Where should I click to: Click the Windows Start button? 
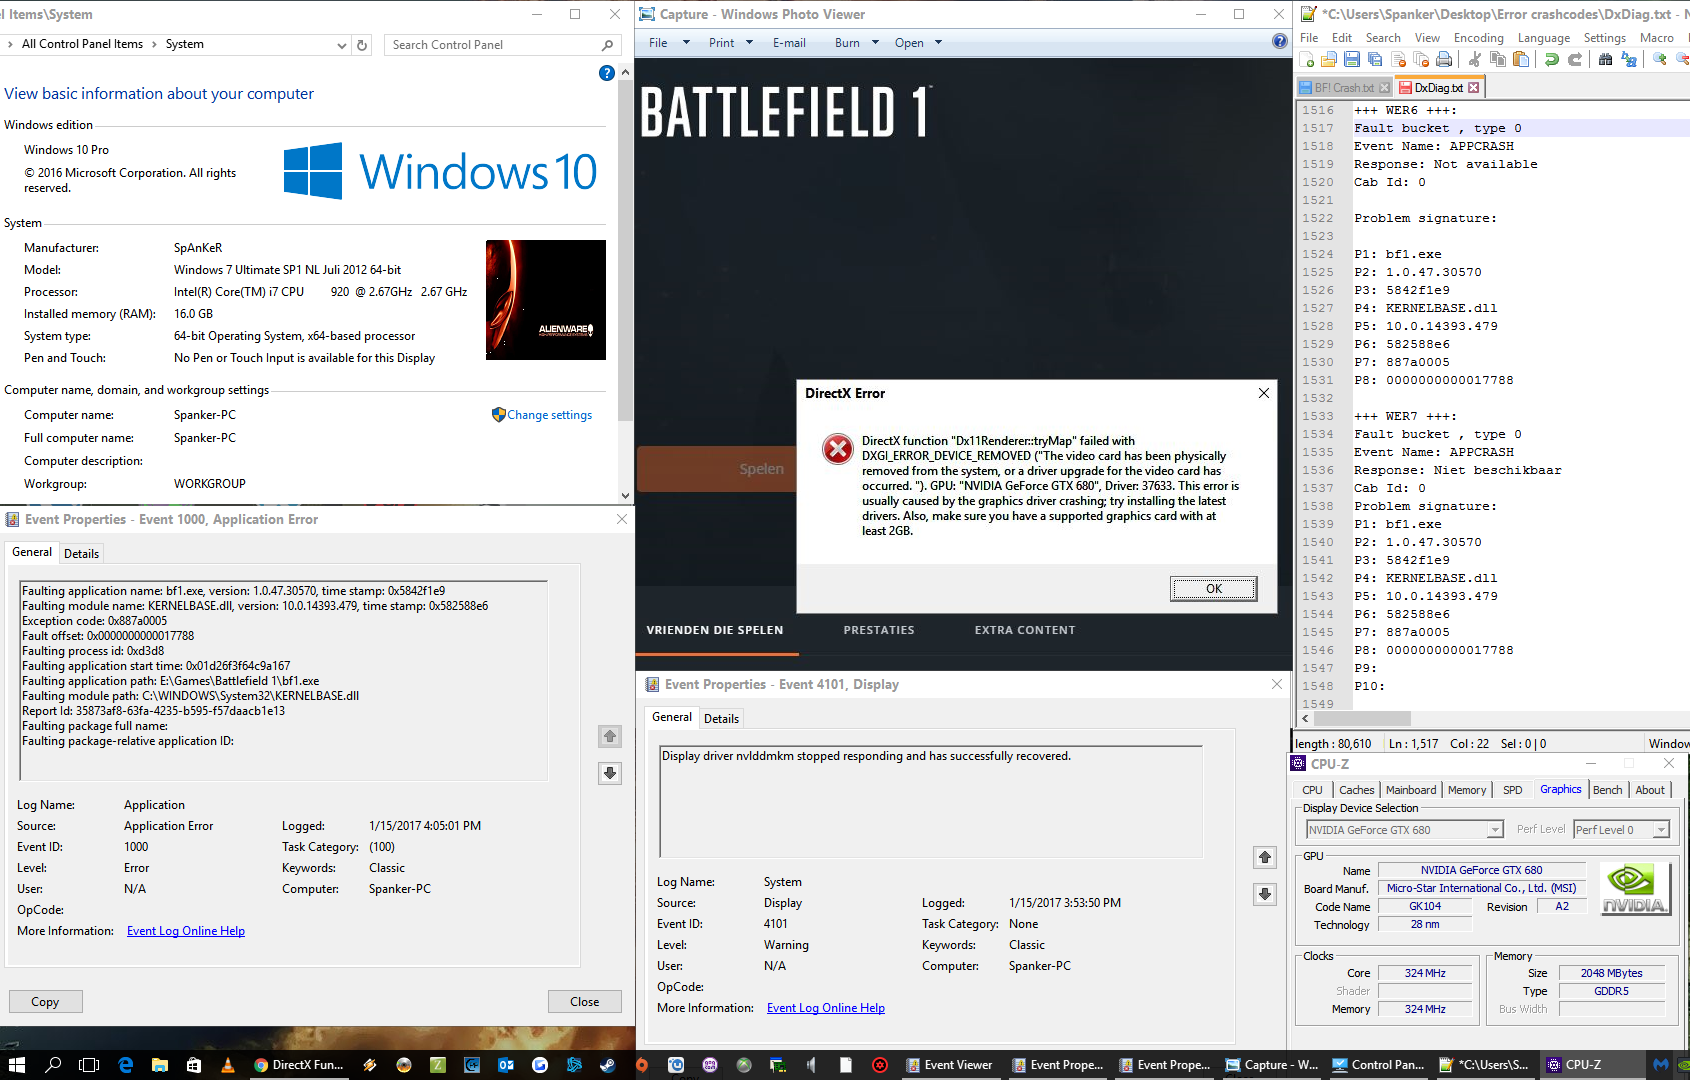17,1065
